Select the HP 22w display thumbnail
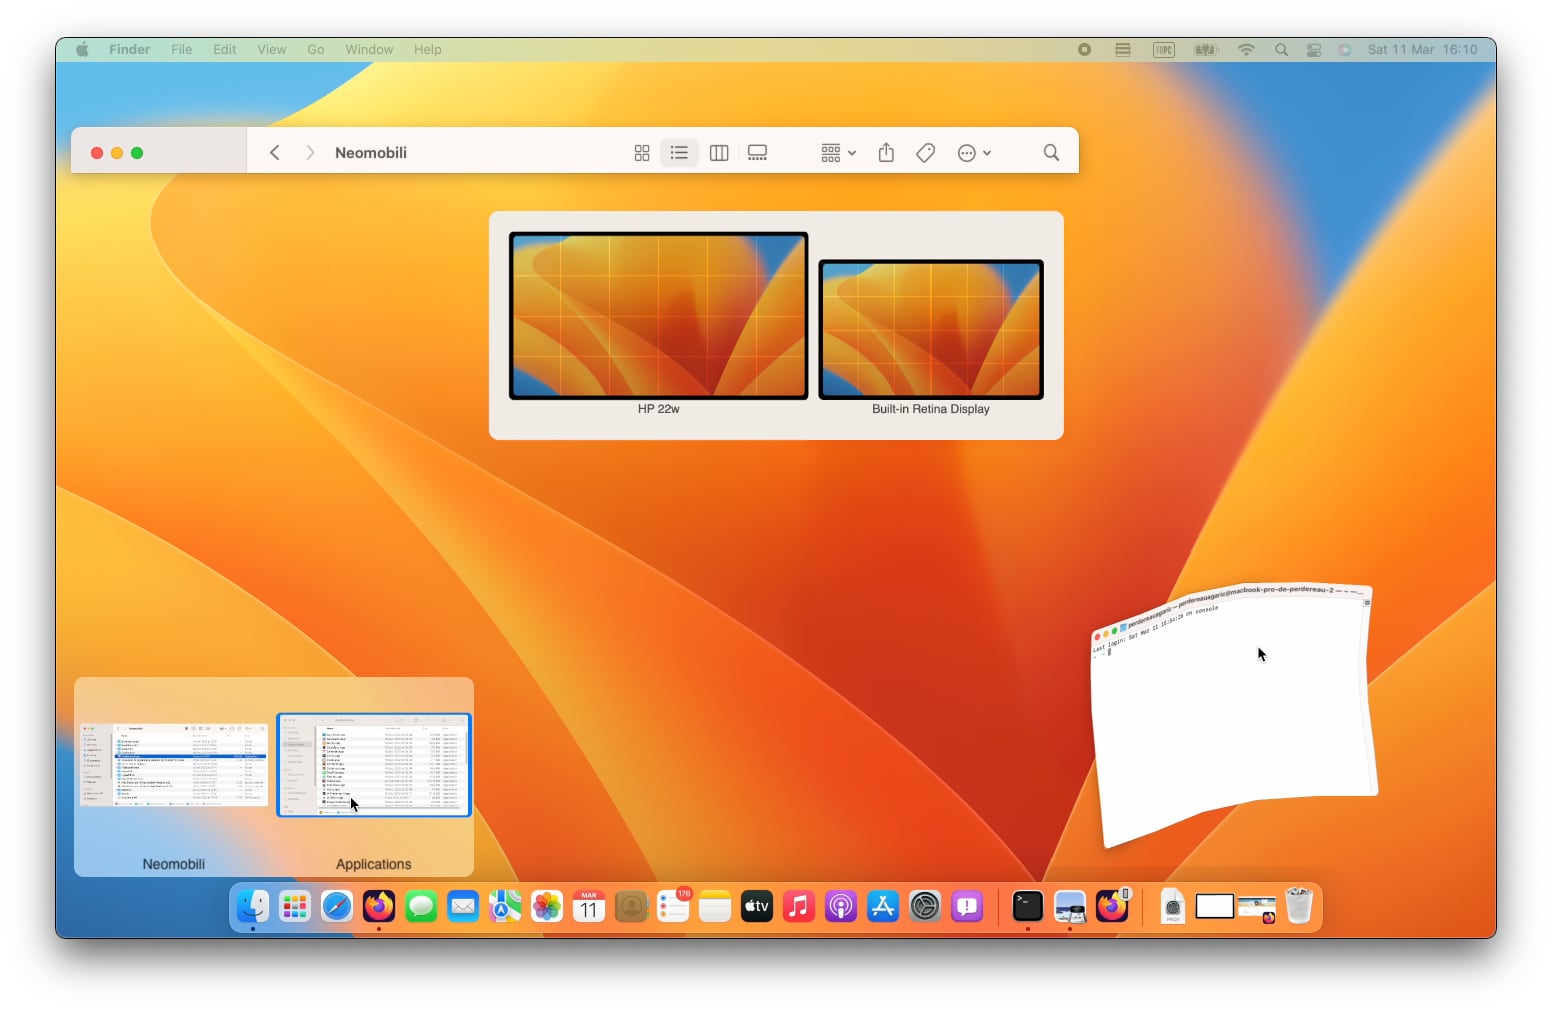Screen dimensions: 1552x1012 click(658, 316)
